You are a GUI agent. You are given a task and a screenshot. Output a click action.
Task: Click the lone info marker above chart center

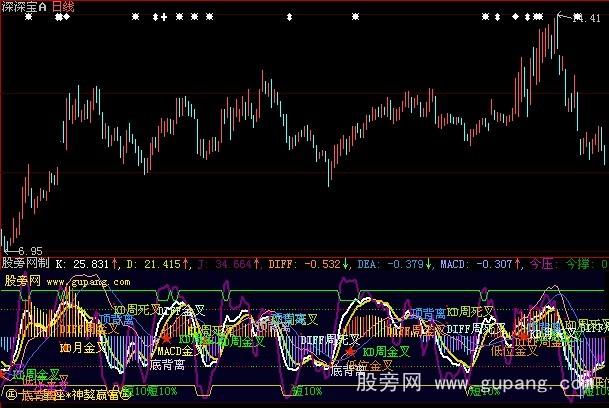tap(289, 17)
